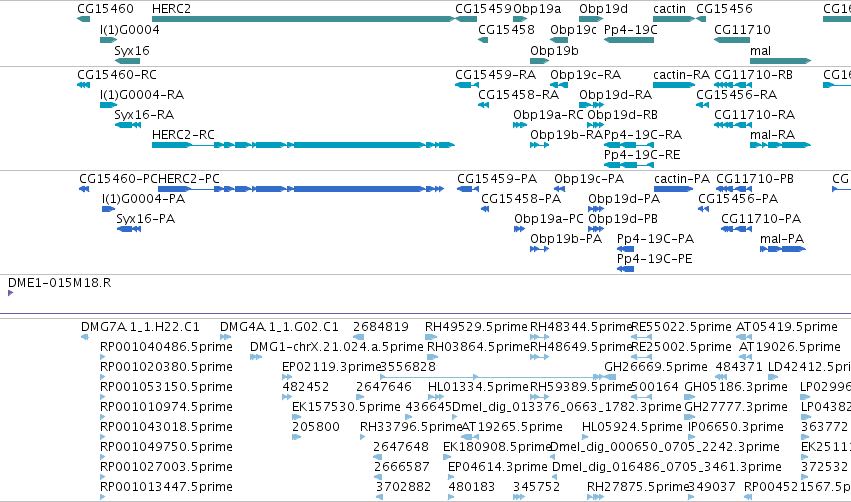Screen dimensions: 851x502
Task: Click the purple DME1-015M18.R arrow marker
Action: coord(10,293)
